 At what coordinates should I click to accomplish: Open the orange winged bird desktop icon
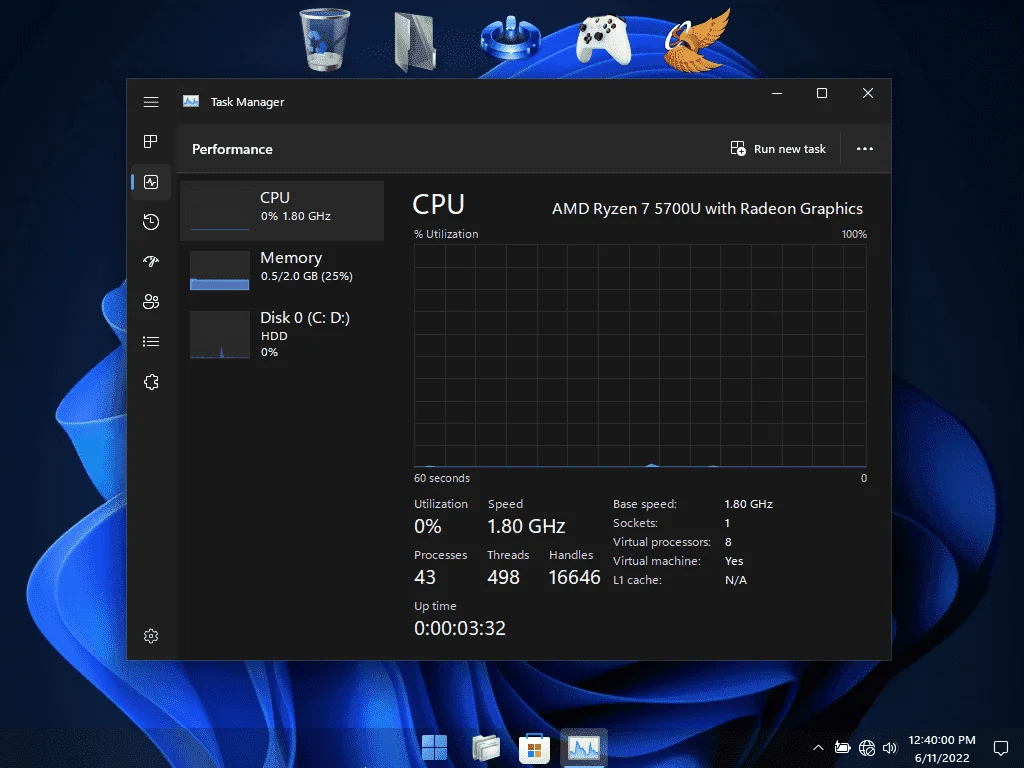pos(696,40)
